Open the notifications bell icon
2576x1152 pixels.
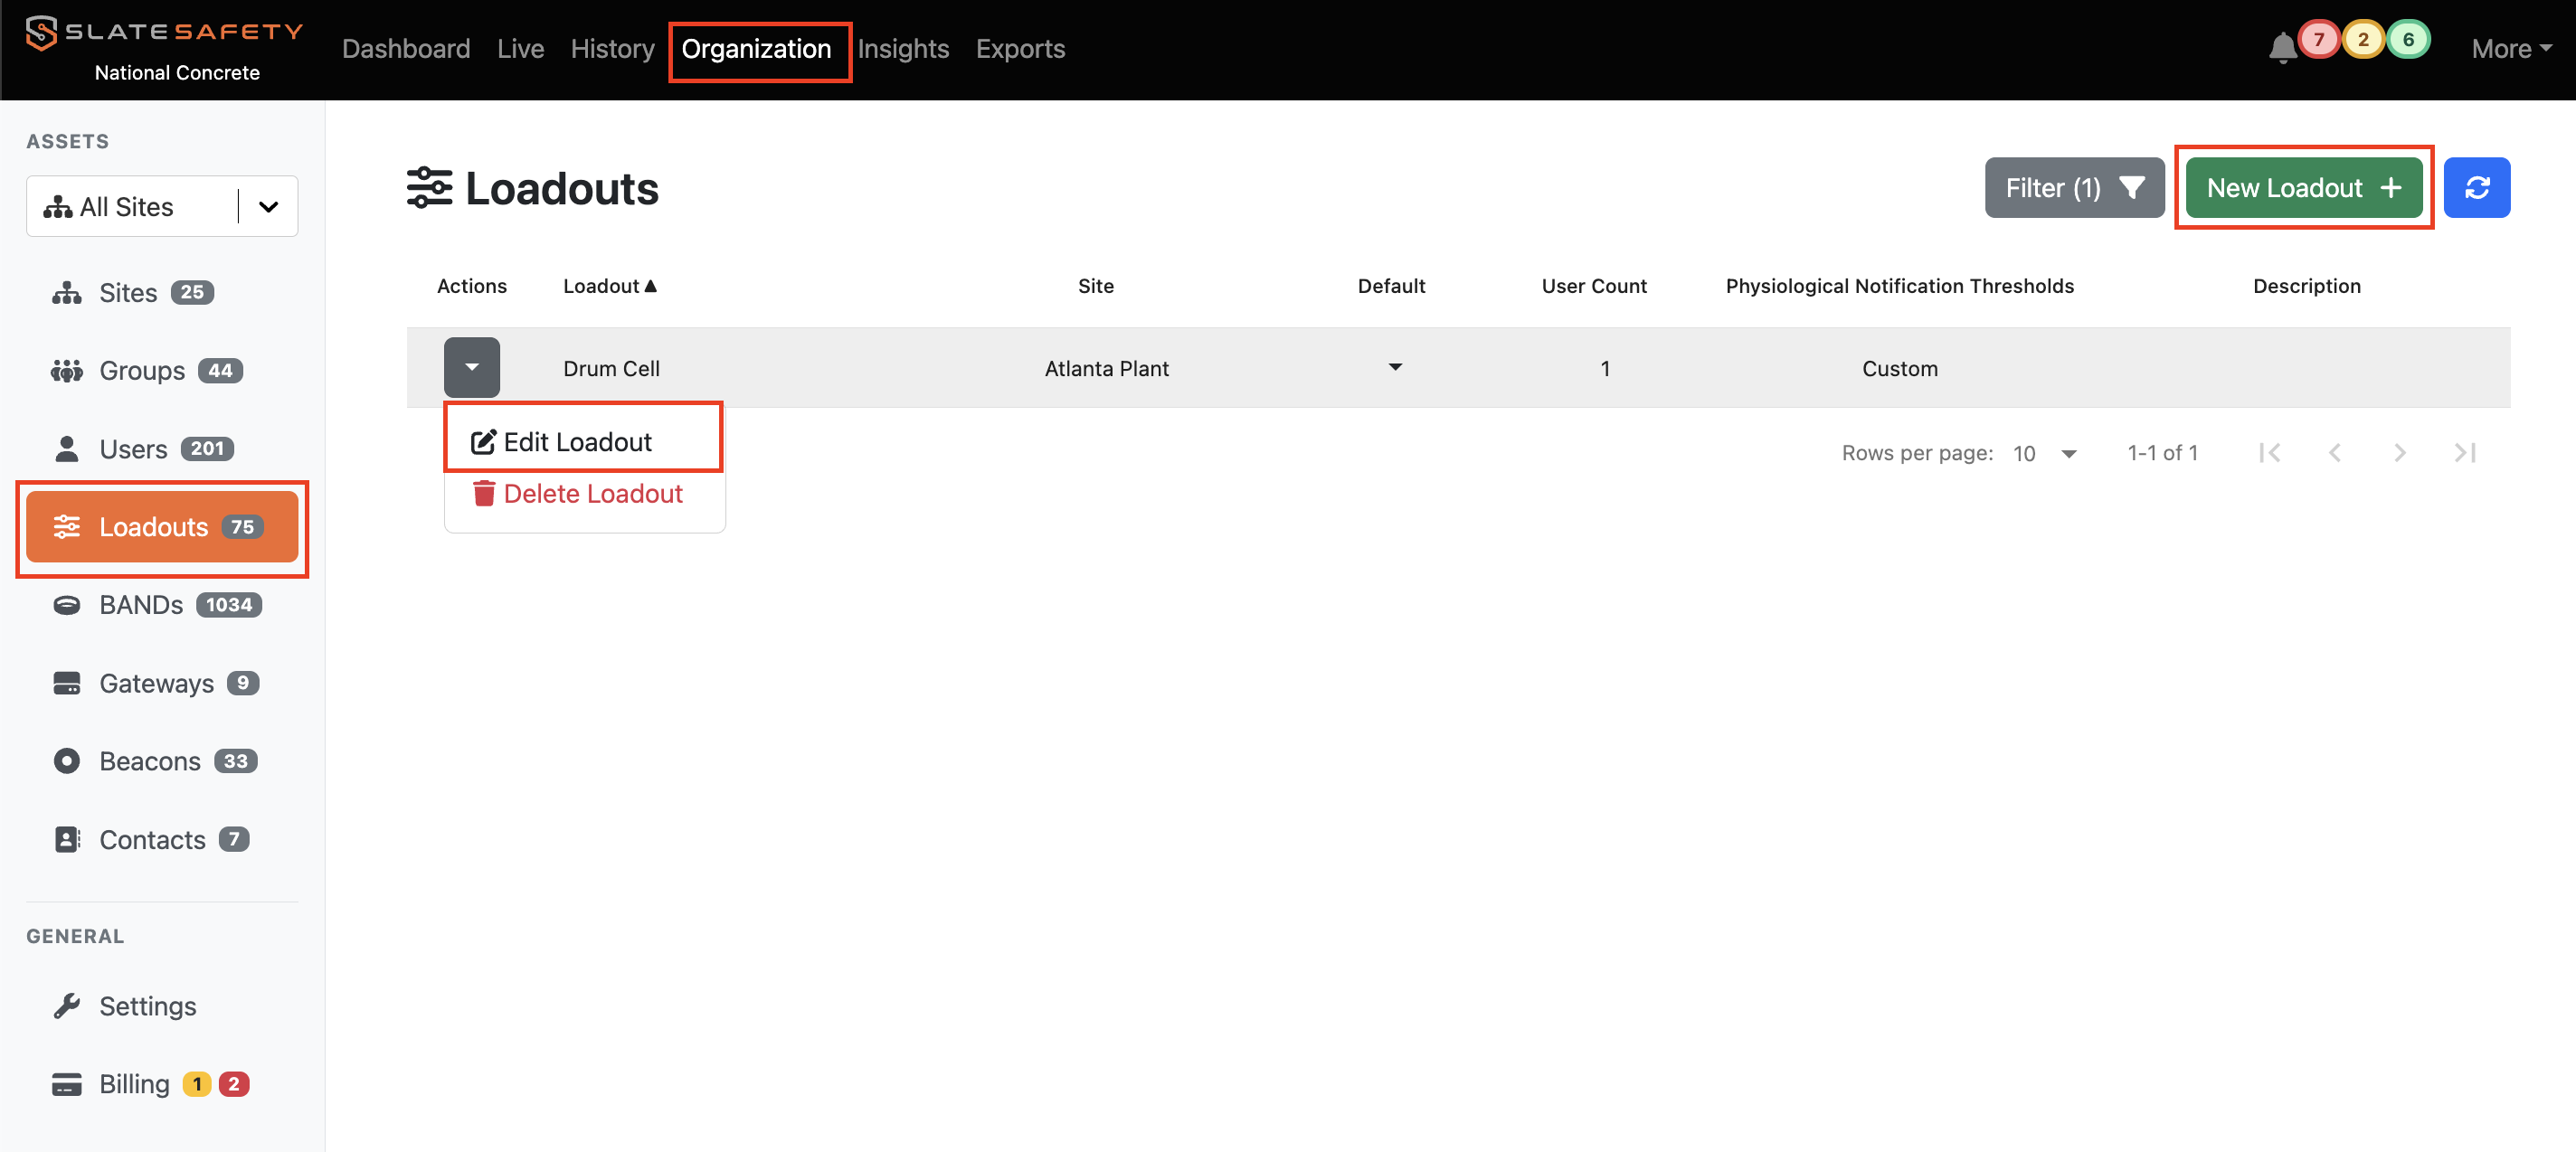(x=2282, y=48)
